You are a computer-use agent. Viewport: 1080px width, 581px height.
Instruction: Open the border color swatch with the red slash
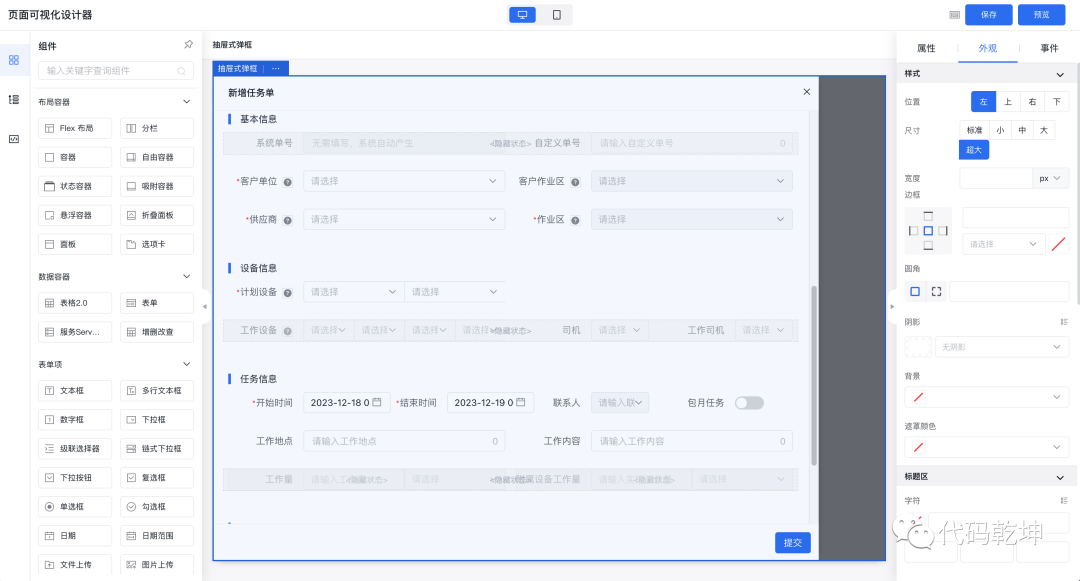click(x=1059, y=243)
